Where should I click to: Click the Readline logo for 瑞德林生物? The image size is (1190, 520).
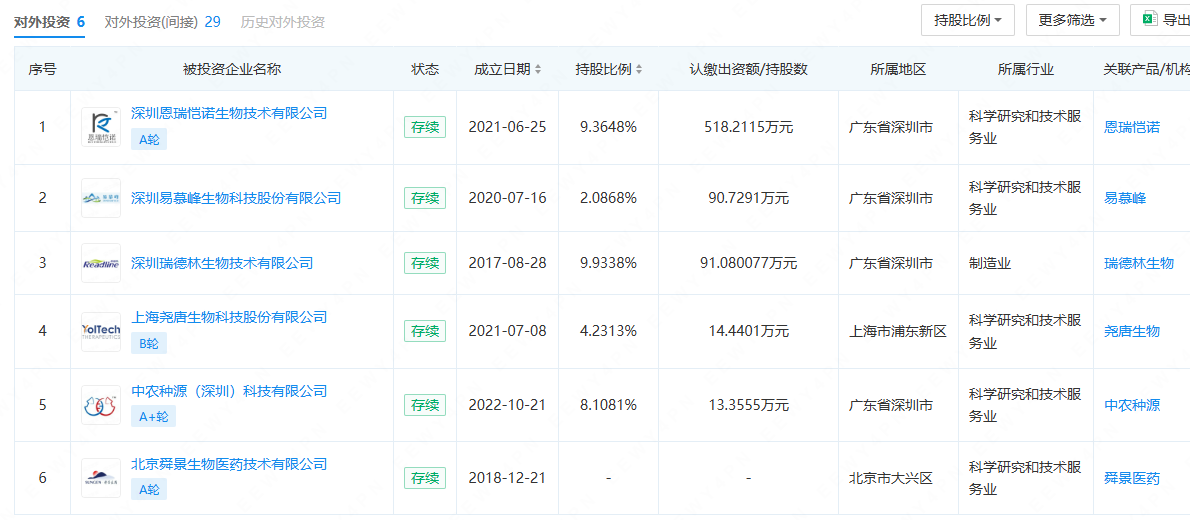pyautogui.click(x=101, y=263)
